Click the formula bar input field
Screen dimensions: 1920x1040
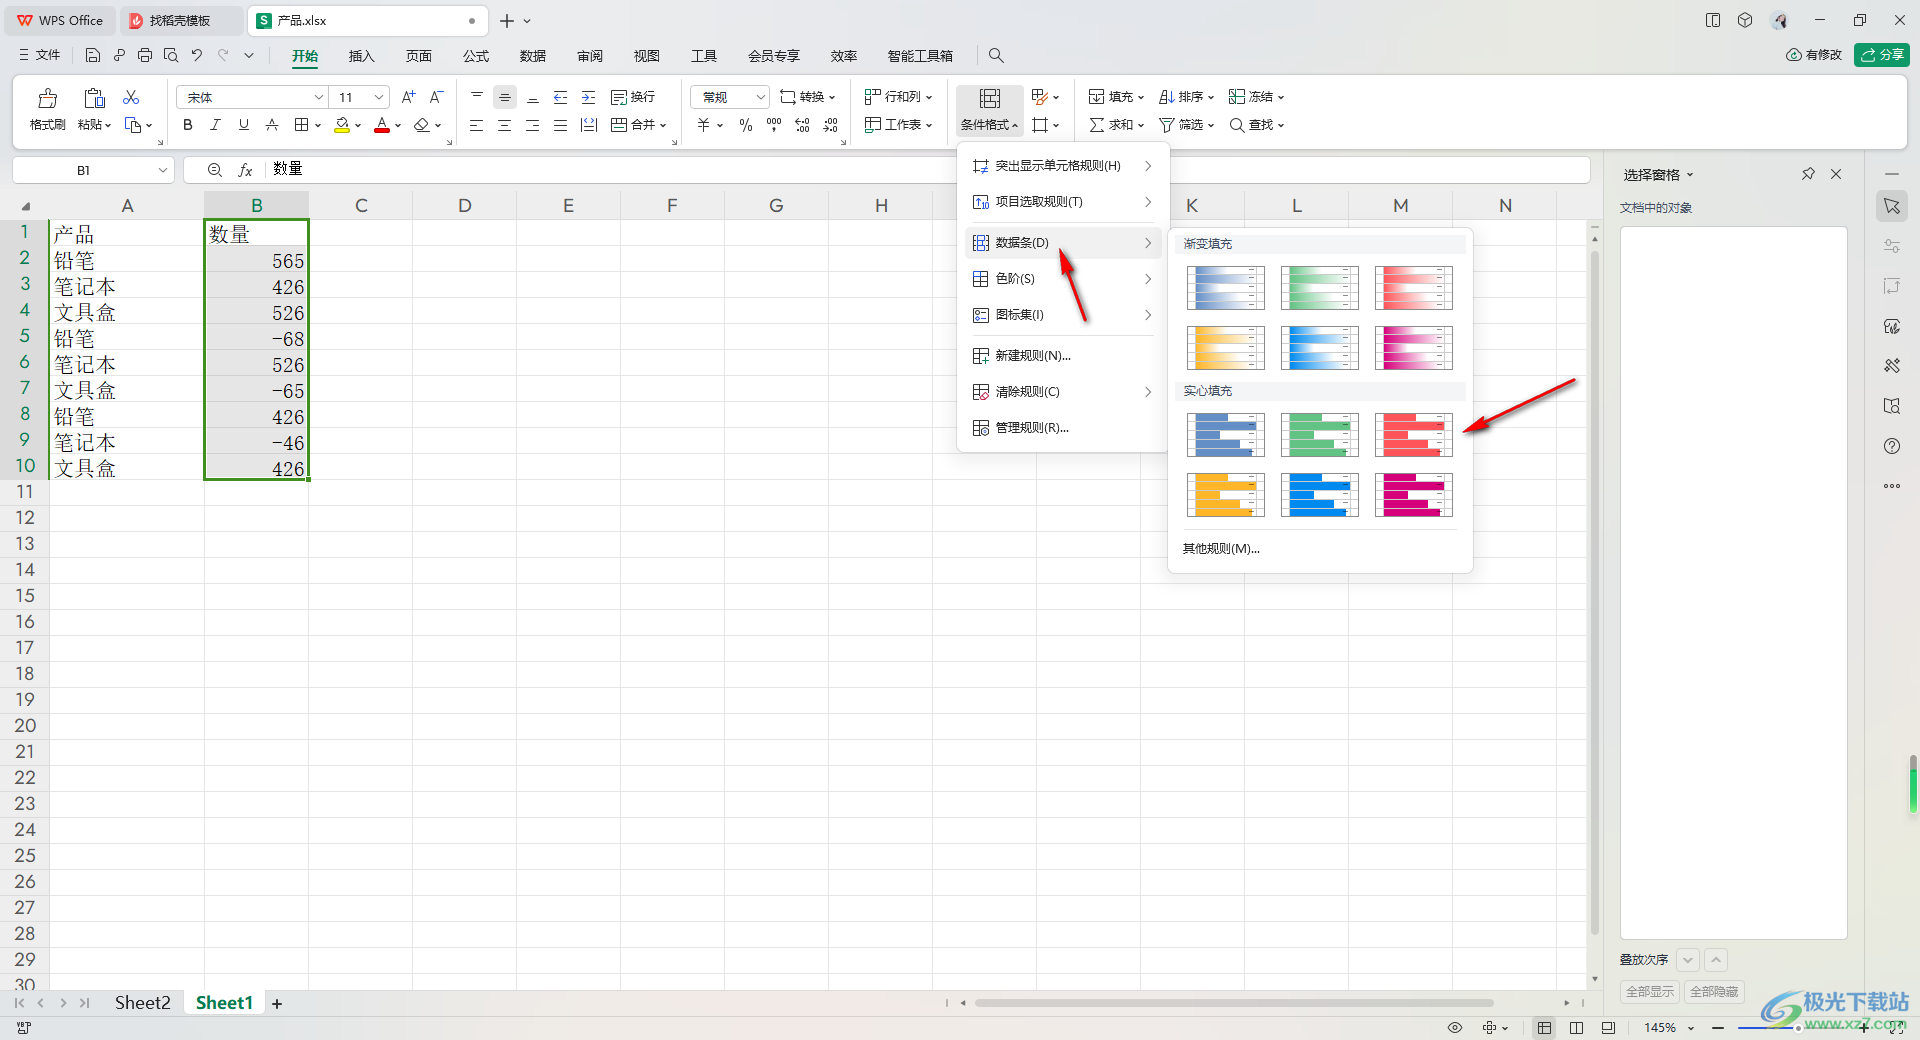925,170
